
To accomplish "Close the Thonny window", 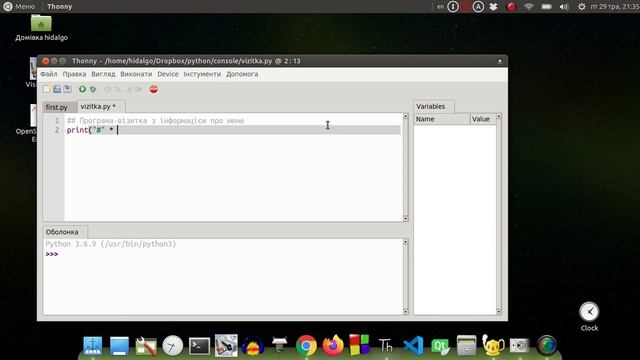I will pyautogui.click(x=45, y=61).
